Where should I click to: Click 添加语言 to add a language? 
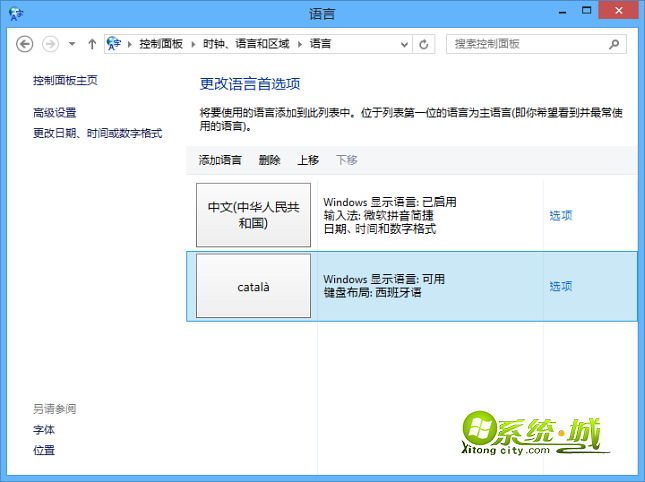pos(220,160)
